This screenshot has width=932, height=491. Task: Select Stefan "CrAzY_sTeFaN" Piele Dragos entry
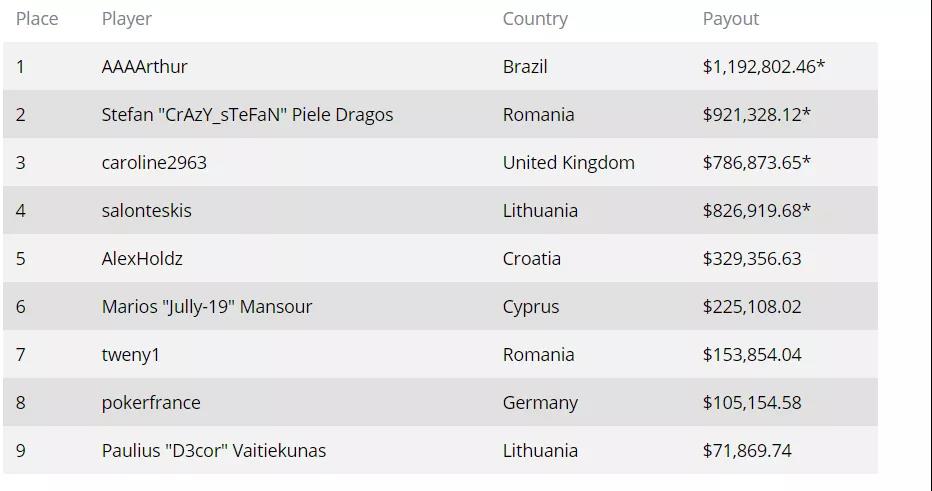click(247, 115)
